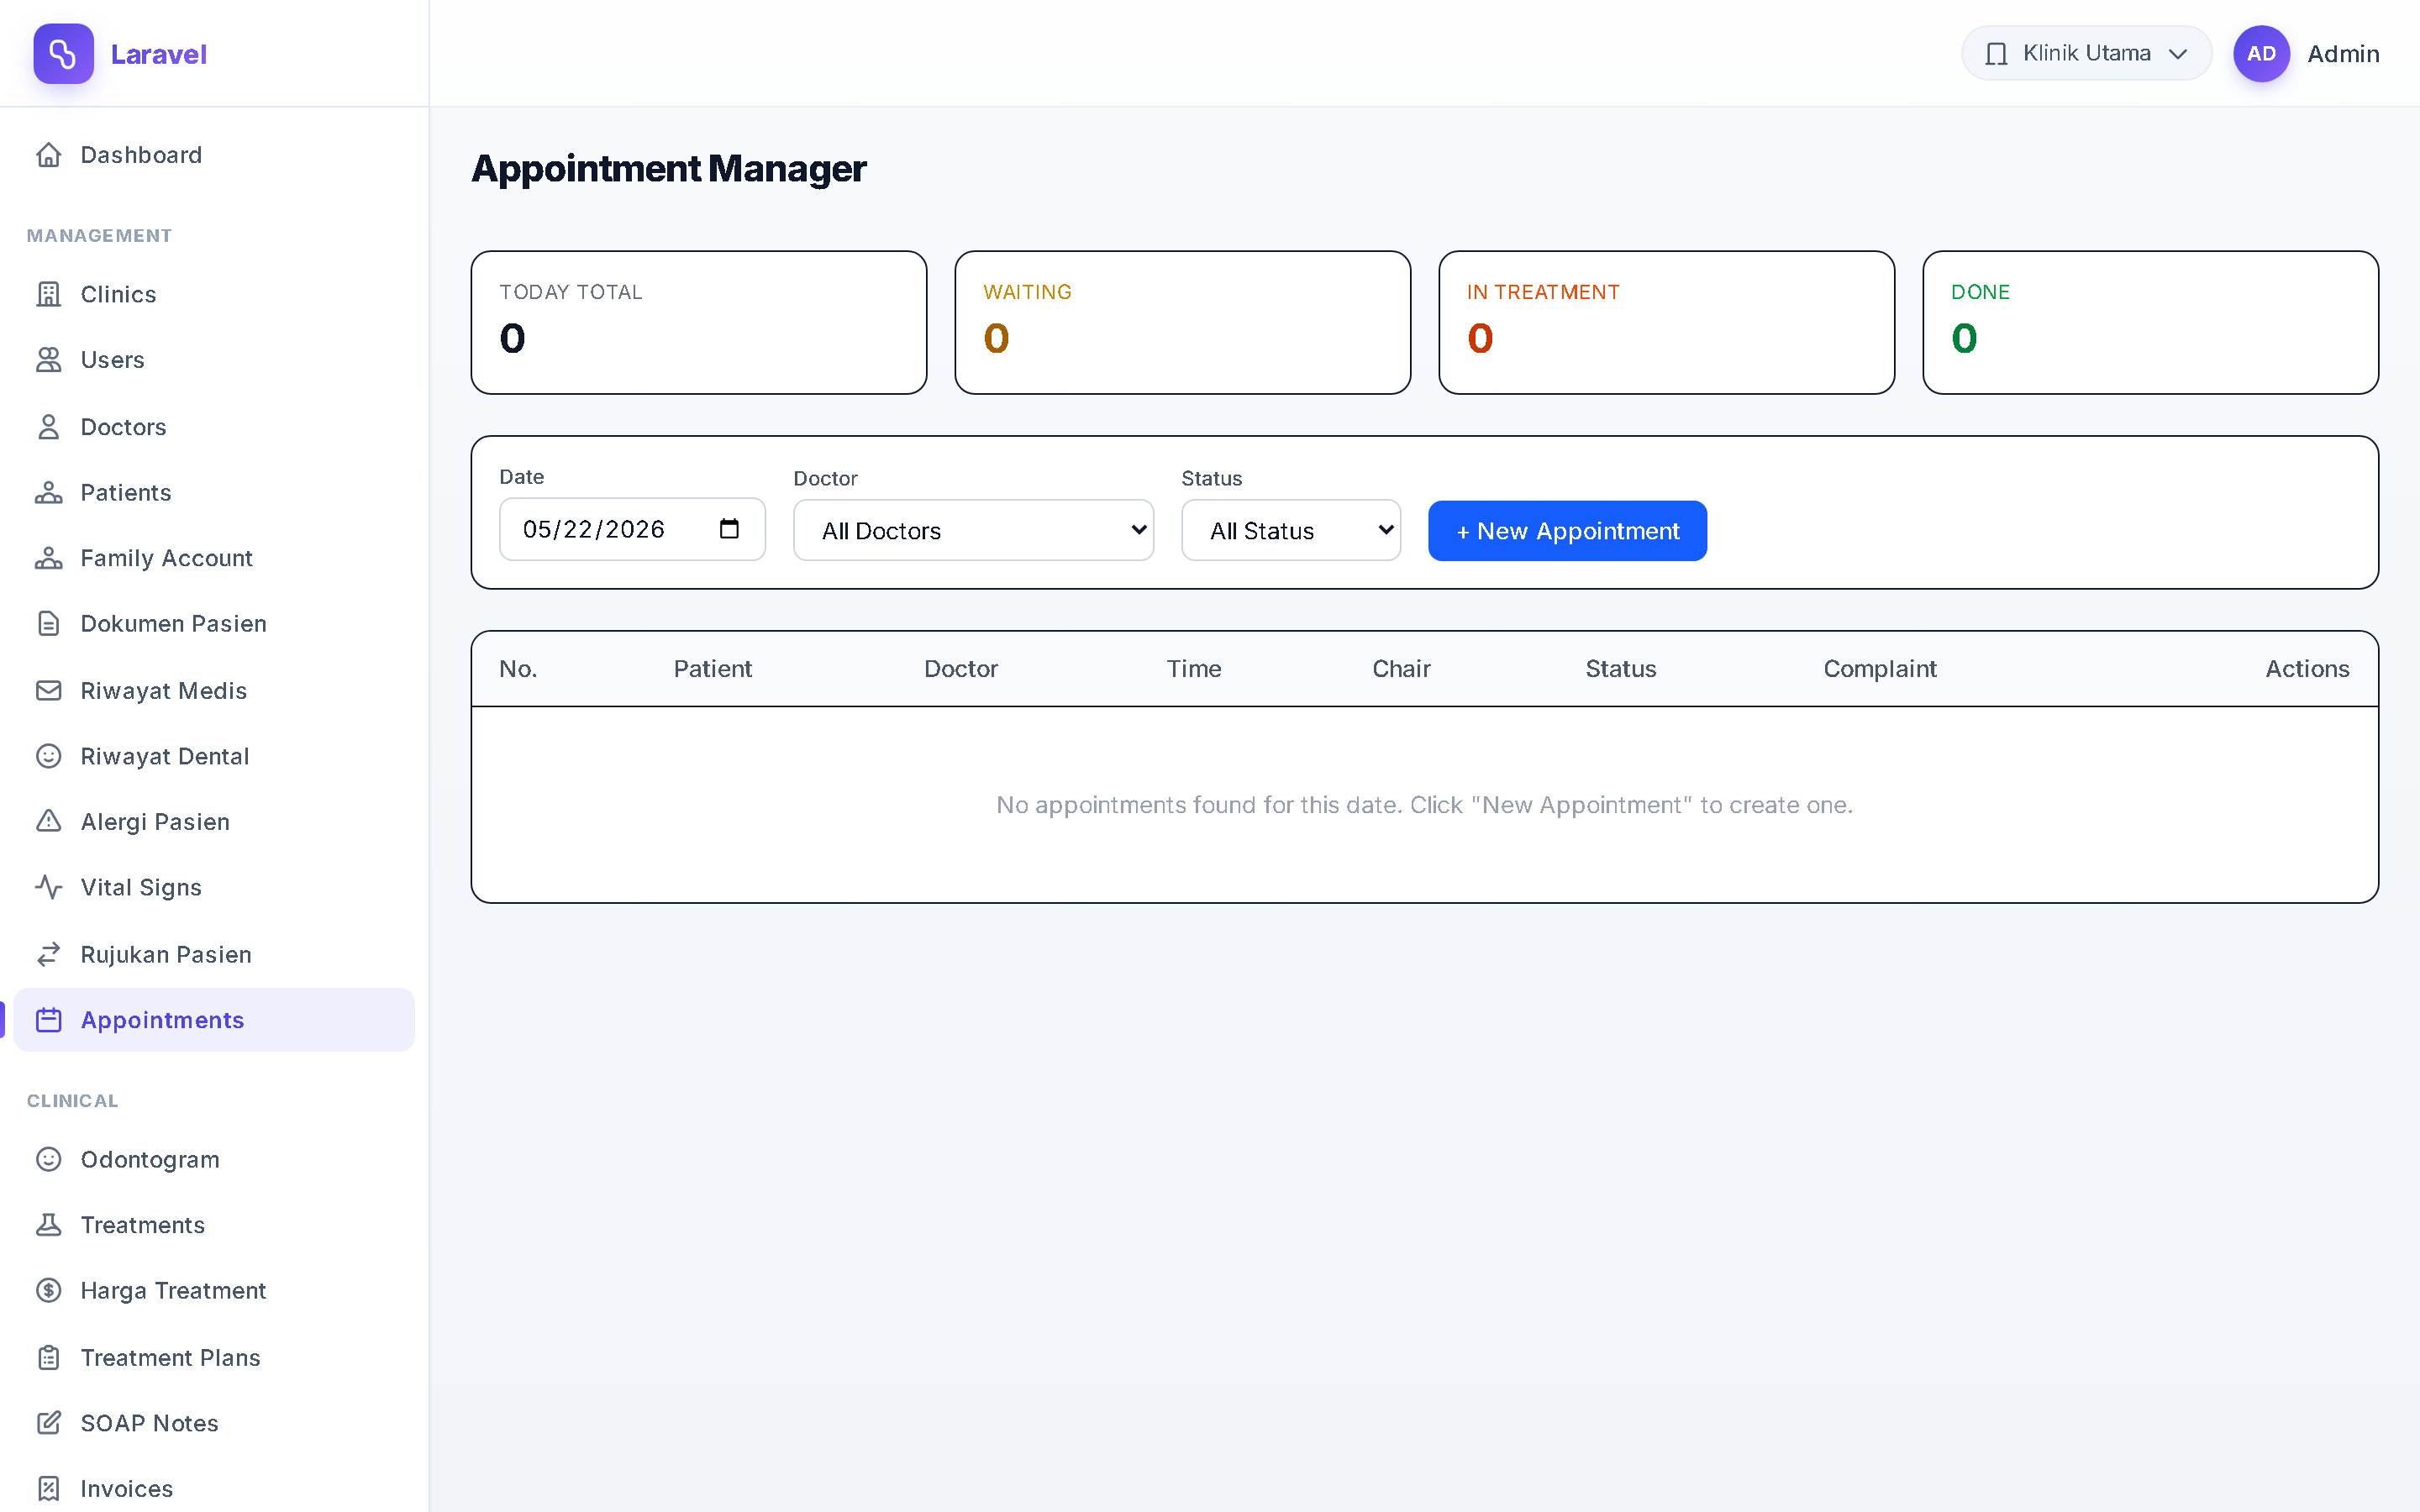Click the Family Account icon
Screen dimensions: 2420x1512
pos(49,558)
